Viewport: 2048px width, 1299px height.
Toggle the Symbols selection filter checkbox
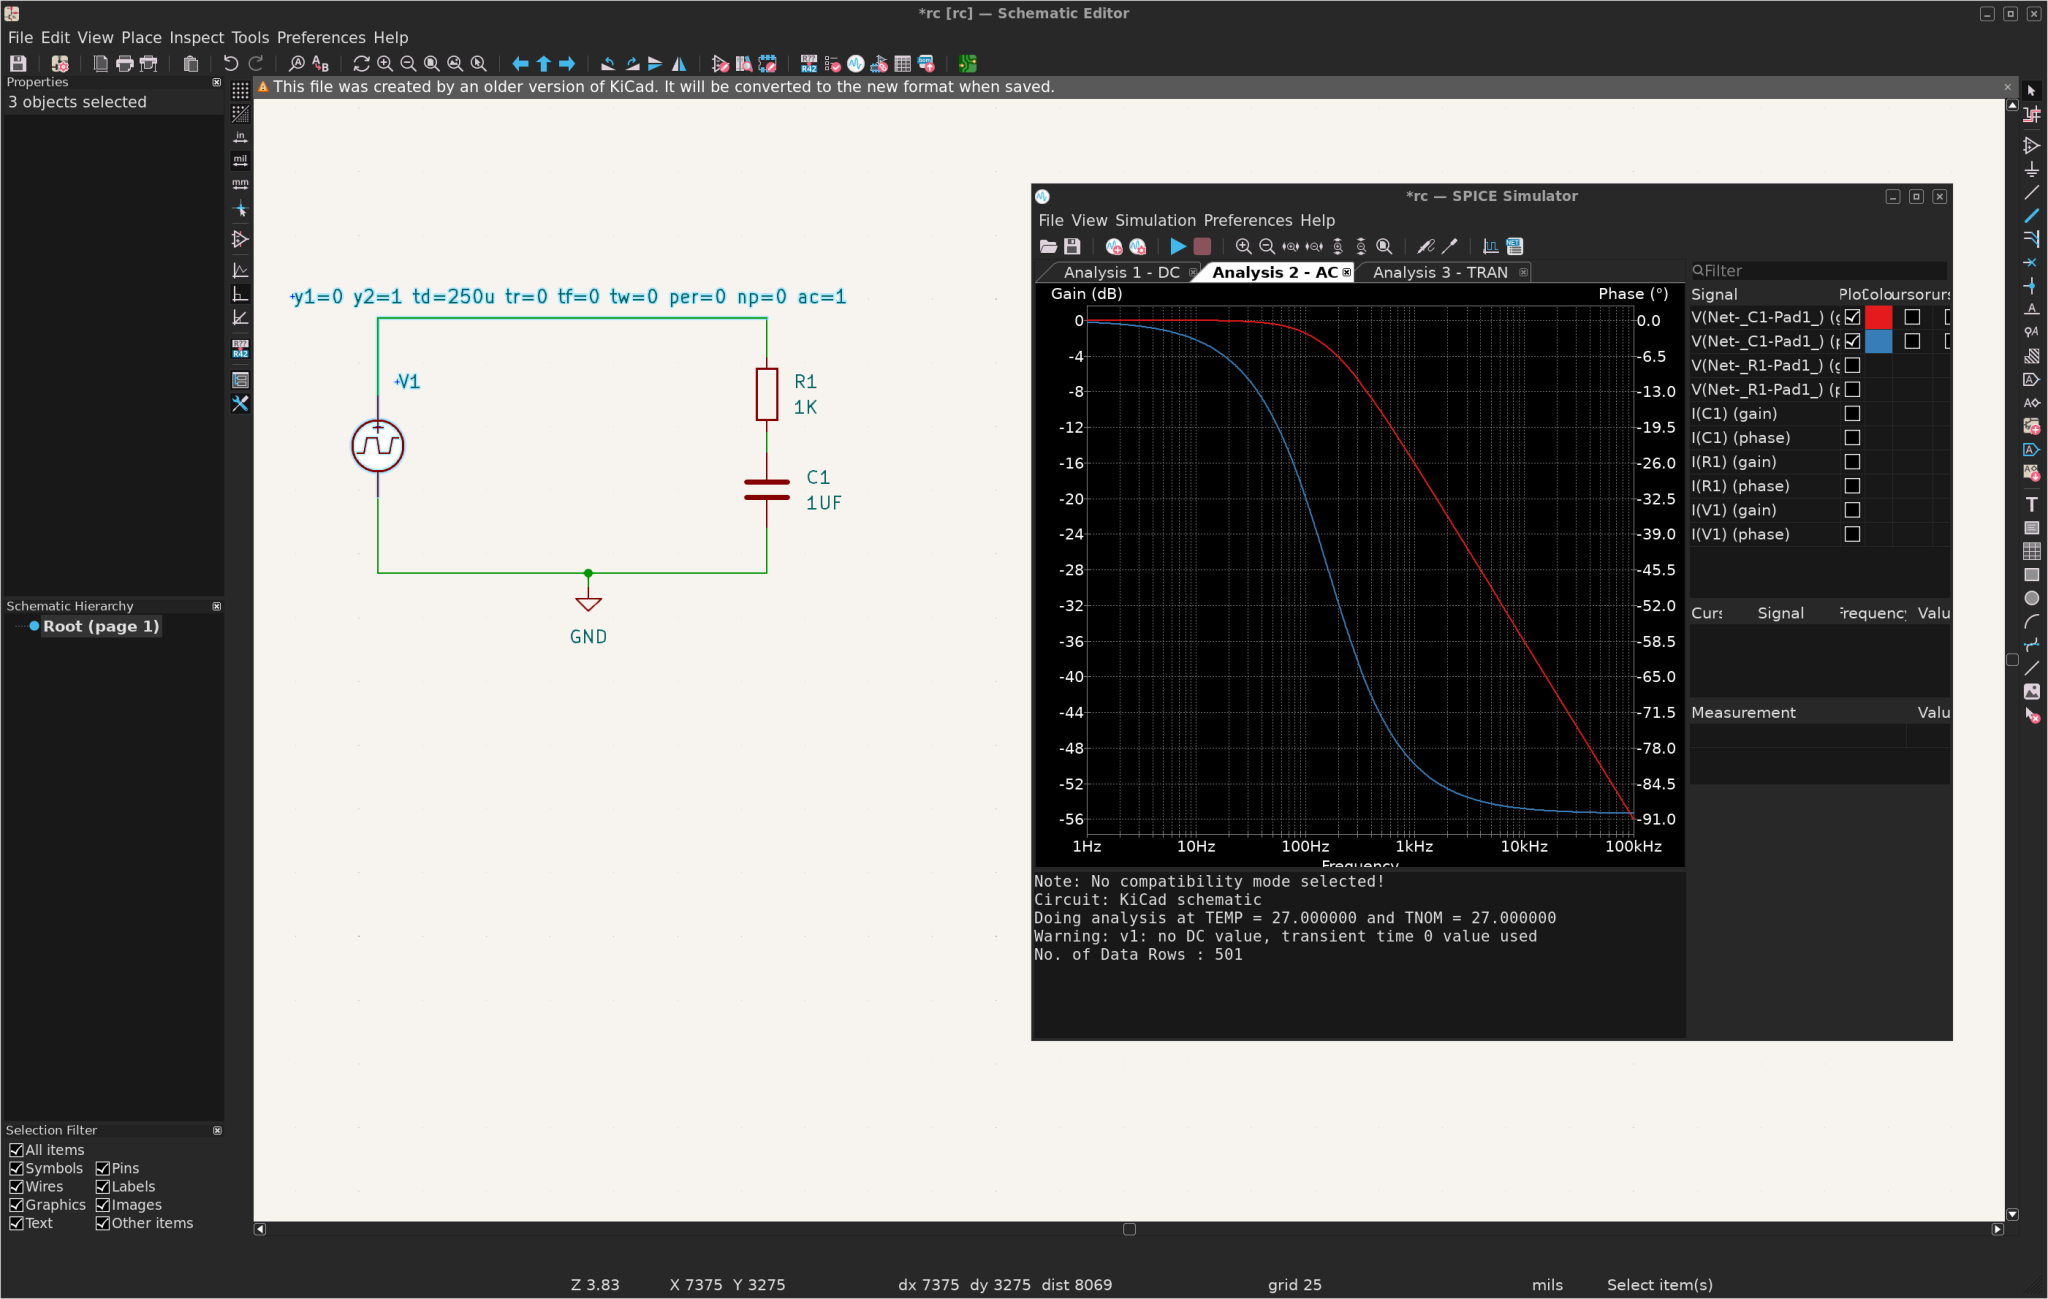[x=16, y=1168]
